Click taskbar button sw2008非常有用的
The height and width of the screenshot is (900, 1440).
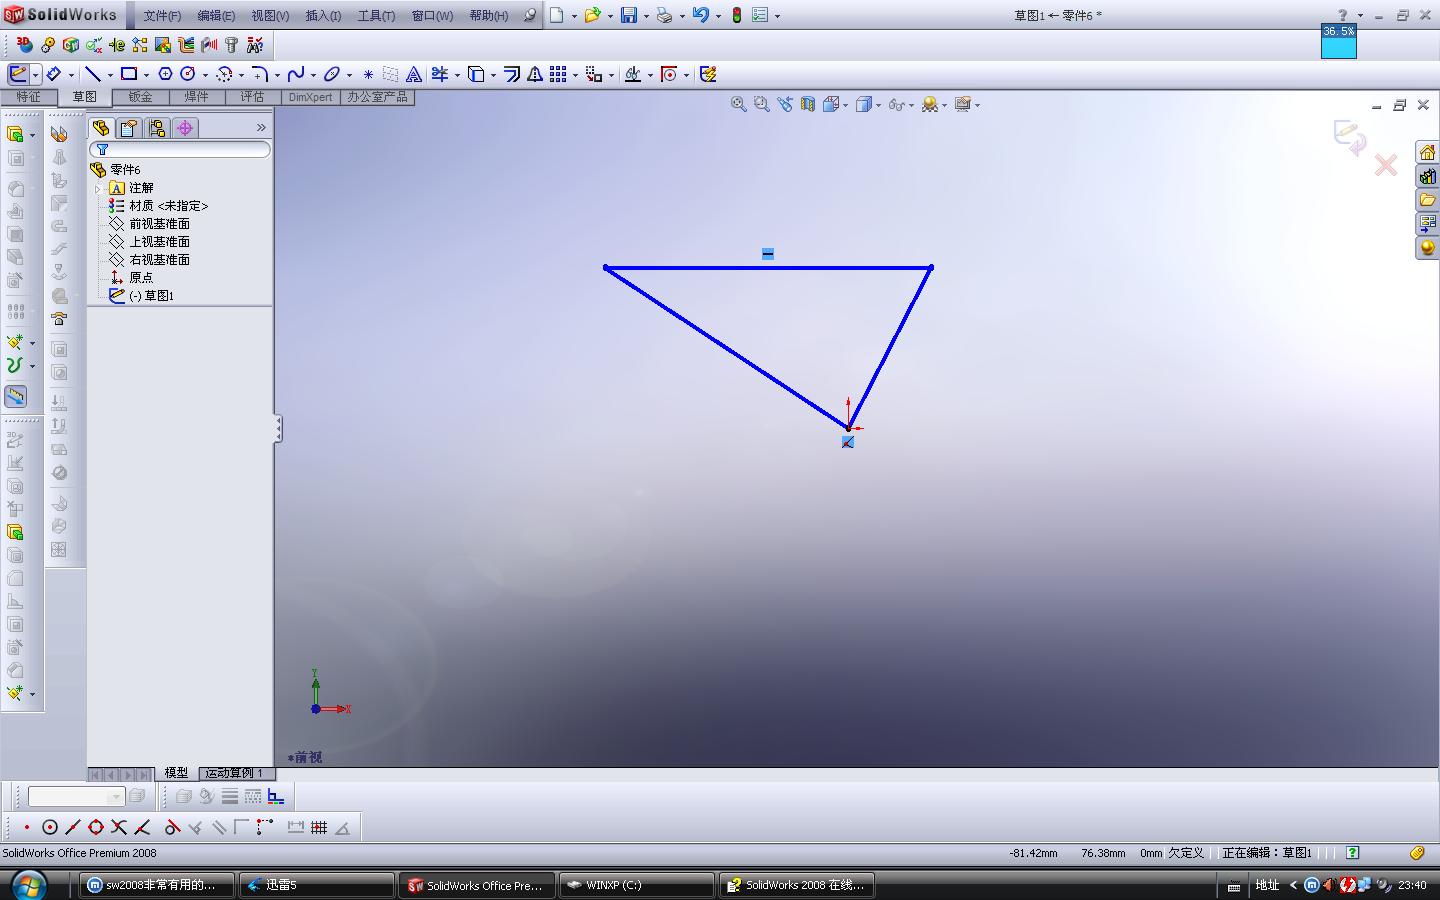(157, 885)
